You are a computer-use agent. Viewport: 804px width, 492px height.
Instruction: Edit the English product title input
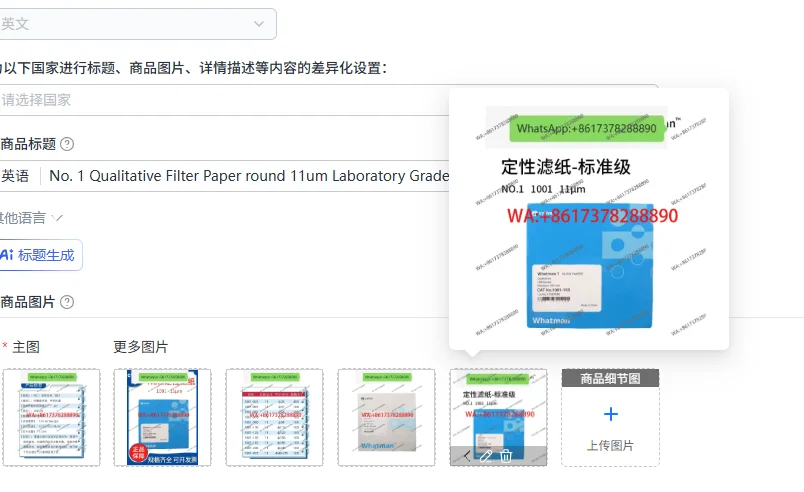(249, 176)
